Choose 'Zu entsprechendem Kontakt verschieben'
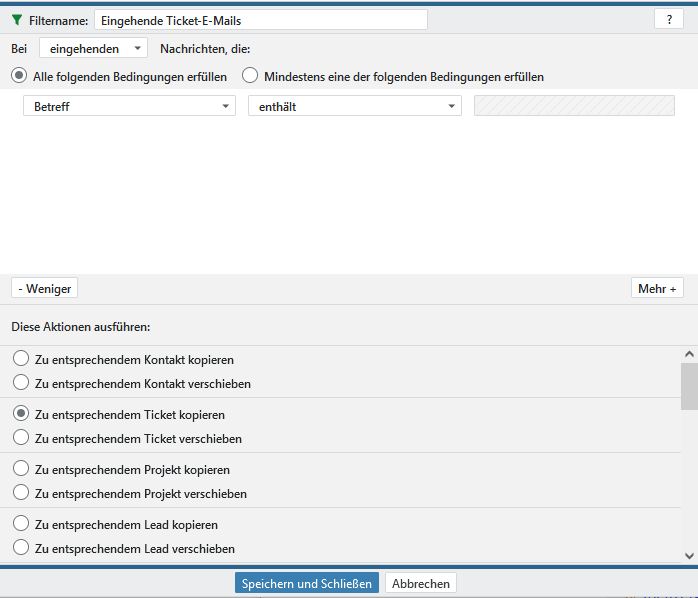The height and width of the screenshot is (598, 698). 21,383
